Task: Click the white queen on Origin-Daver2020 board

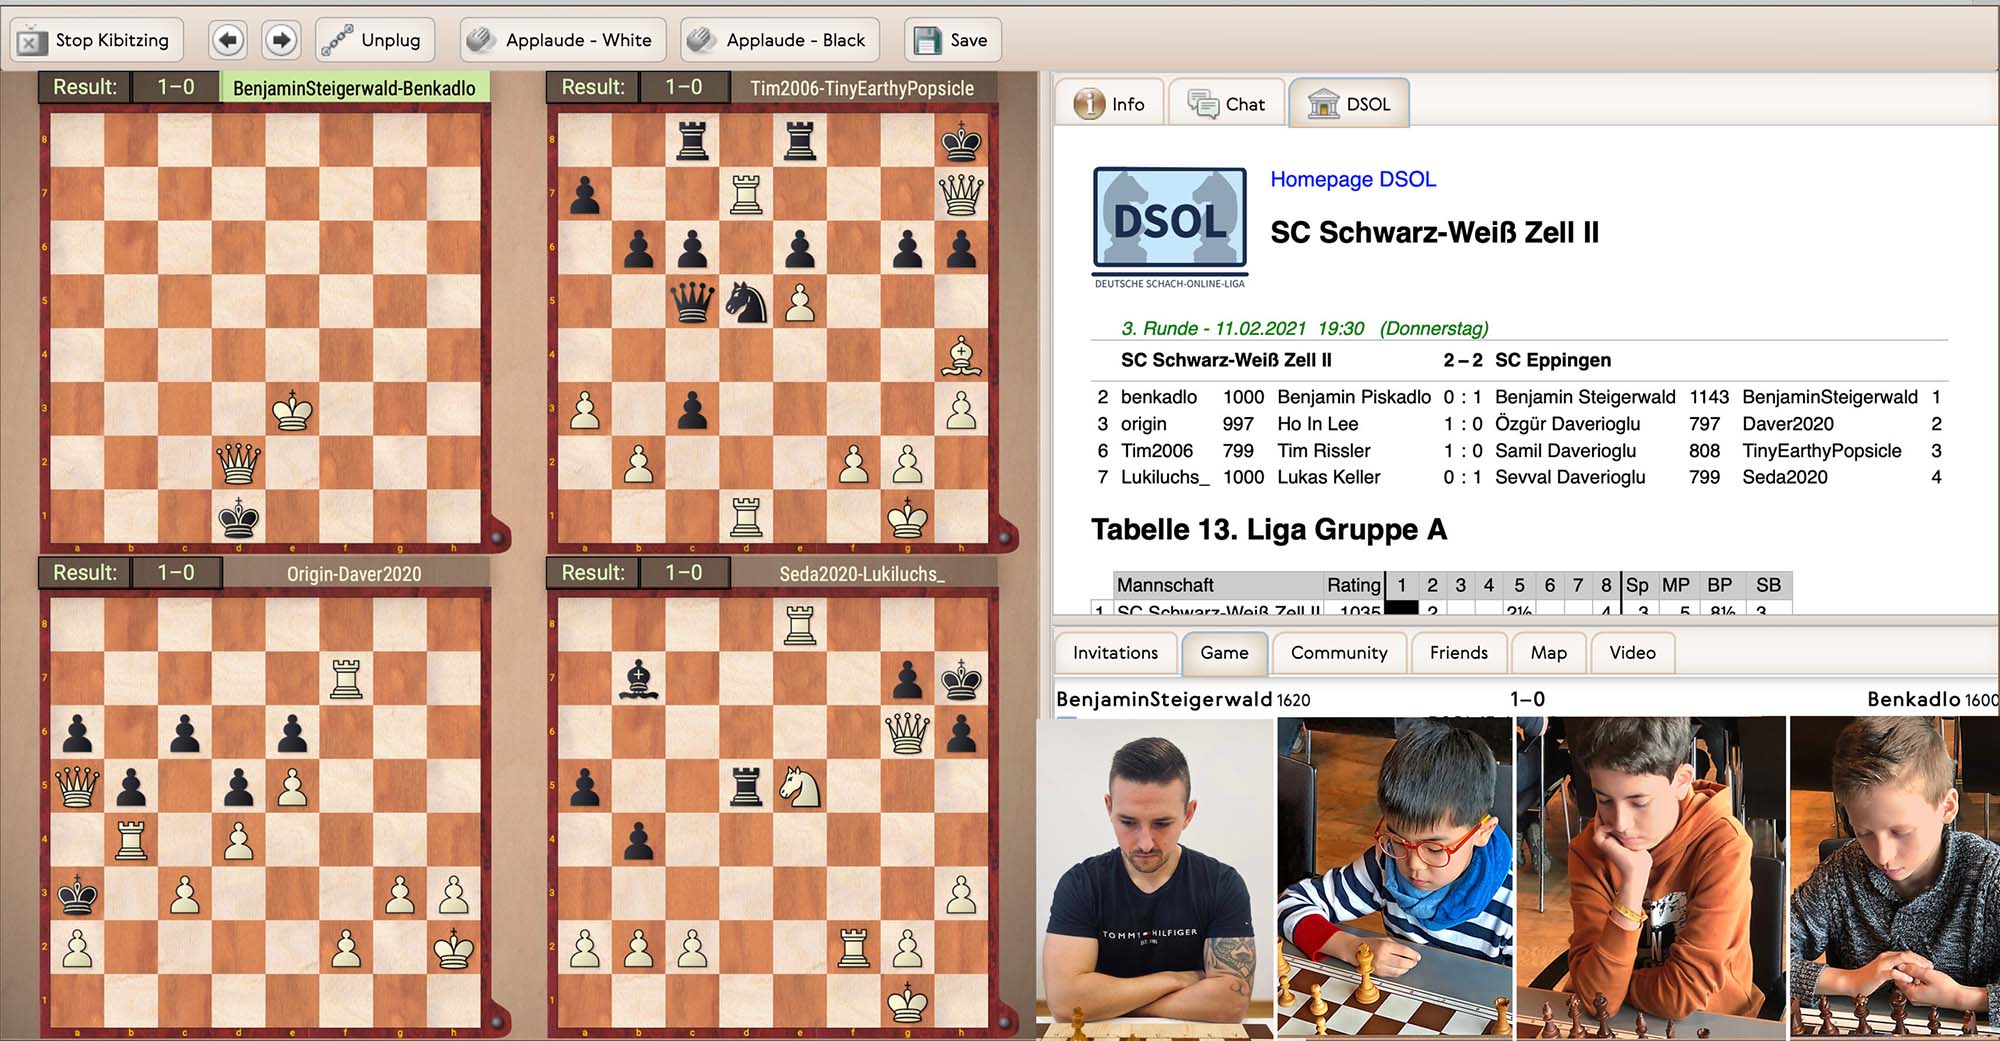Action: click(78, 787)
